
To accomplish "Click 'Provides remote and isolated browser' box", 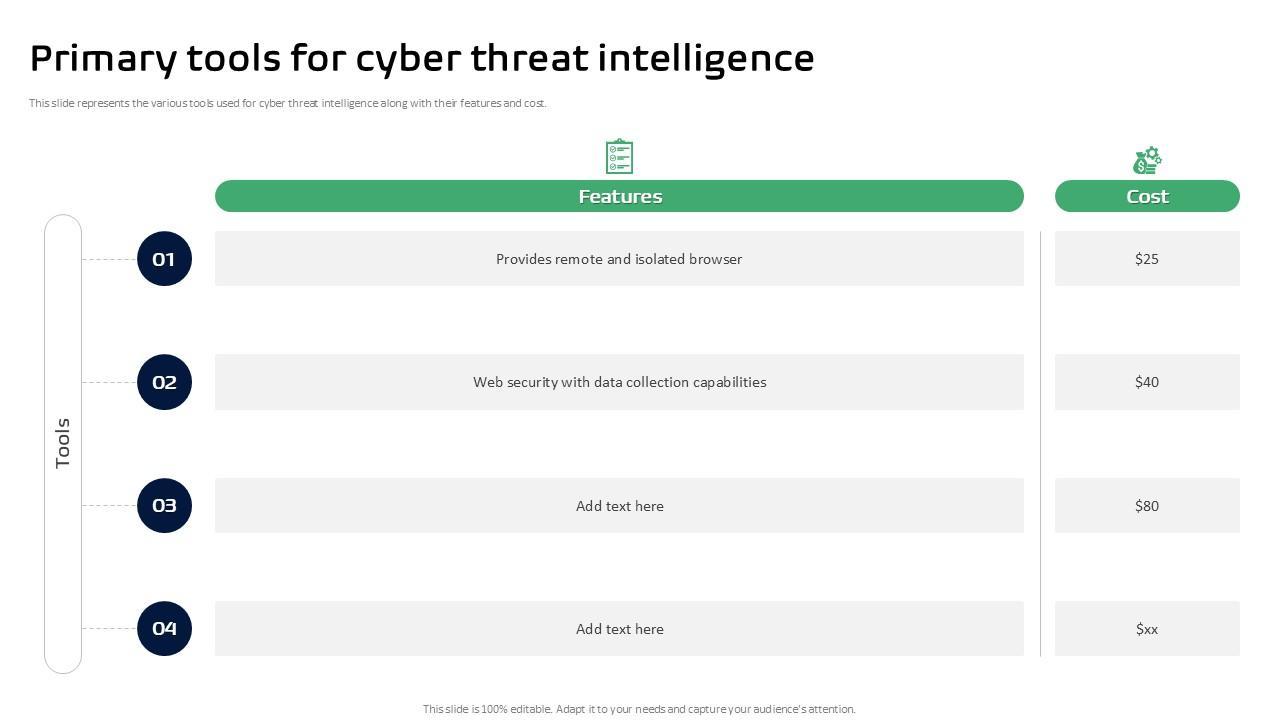I will [619, 259].
